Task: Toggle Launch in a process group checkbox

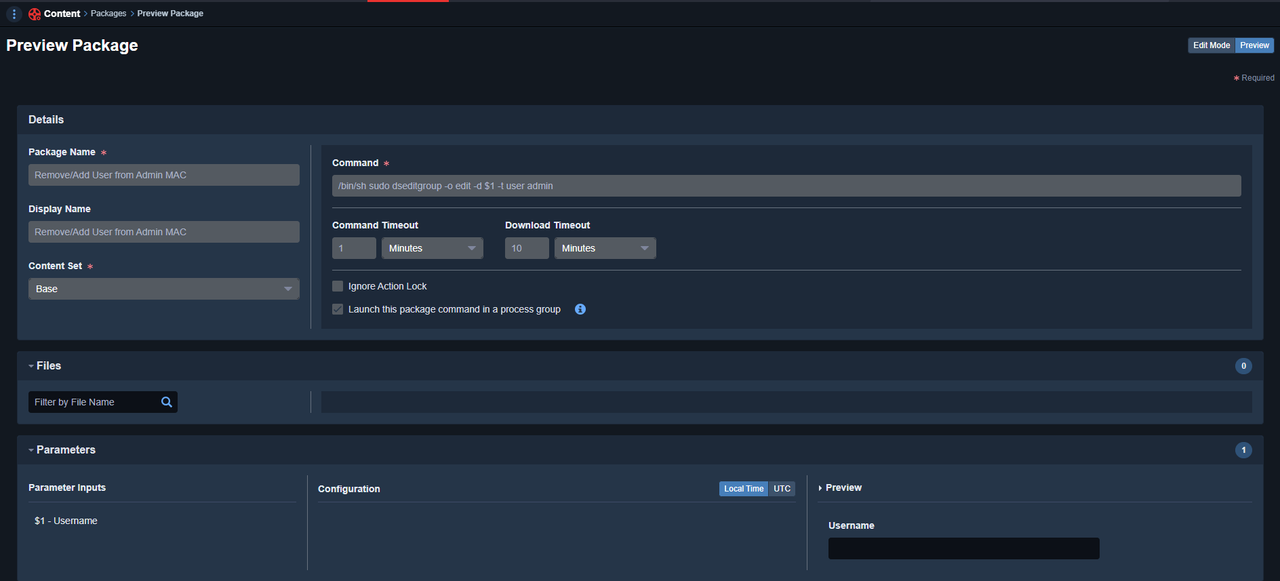Action: 338,309
